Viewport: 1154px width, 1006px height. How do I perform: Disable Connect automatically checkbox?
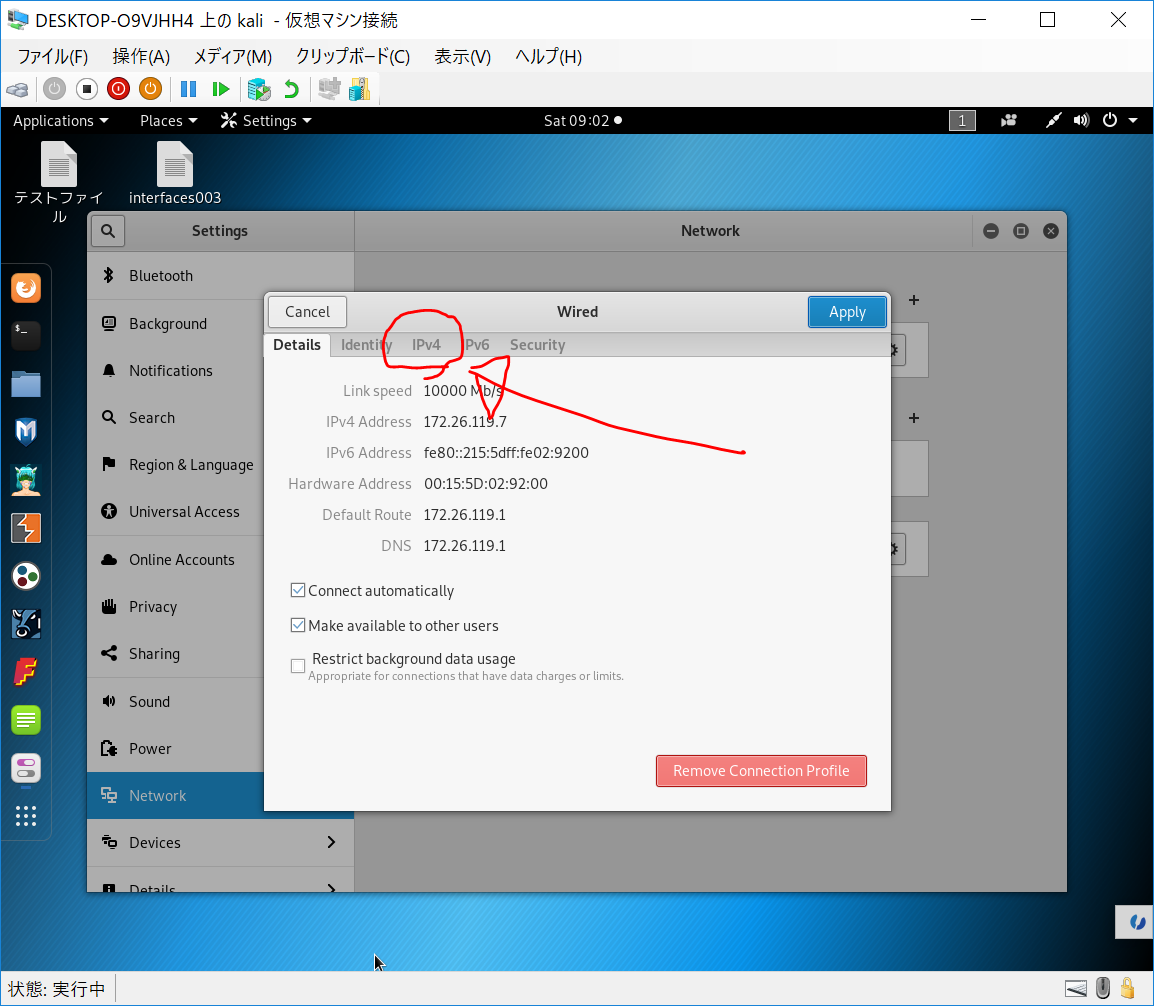[298, 591]
